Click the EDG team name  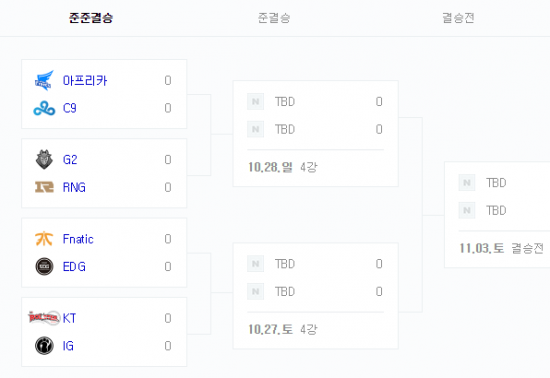(74, 267)
